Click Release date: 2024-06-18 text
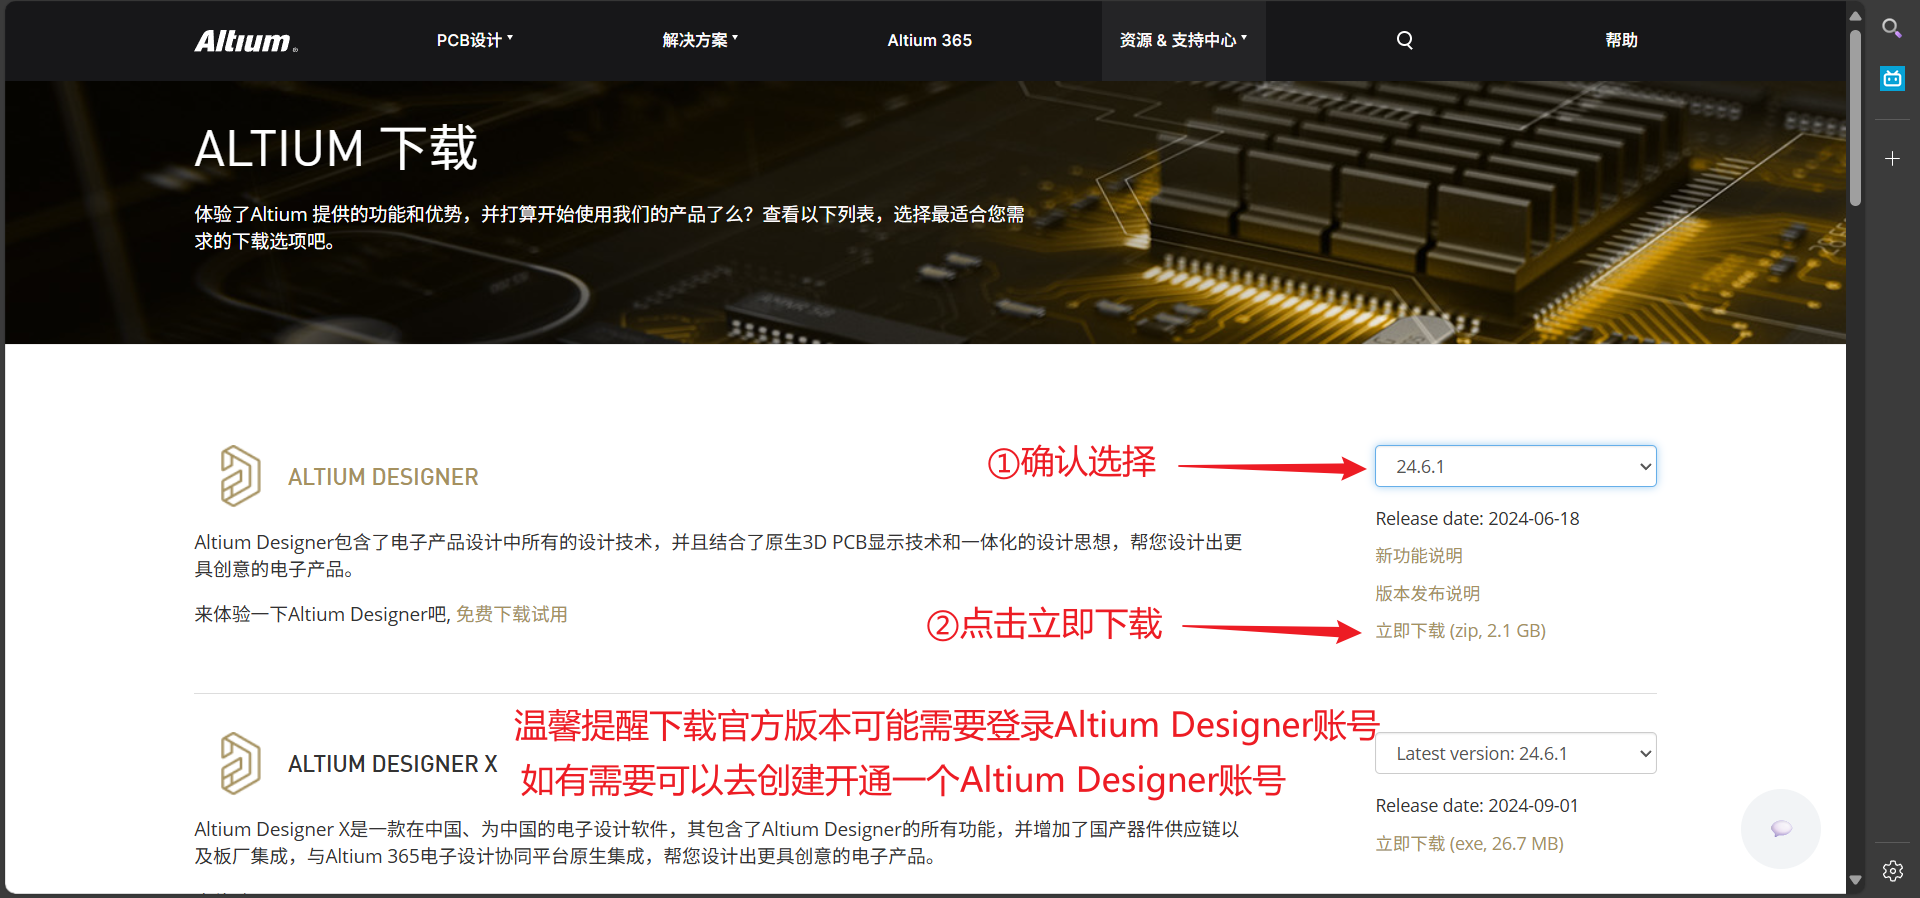The height and width of the screenshot is (898, 1920). point(1477,518)
